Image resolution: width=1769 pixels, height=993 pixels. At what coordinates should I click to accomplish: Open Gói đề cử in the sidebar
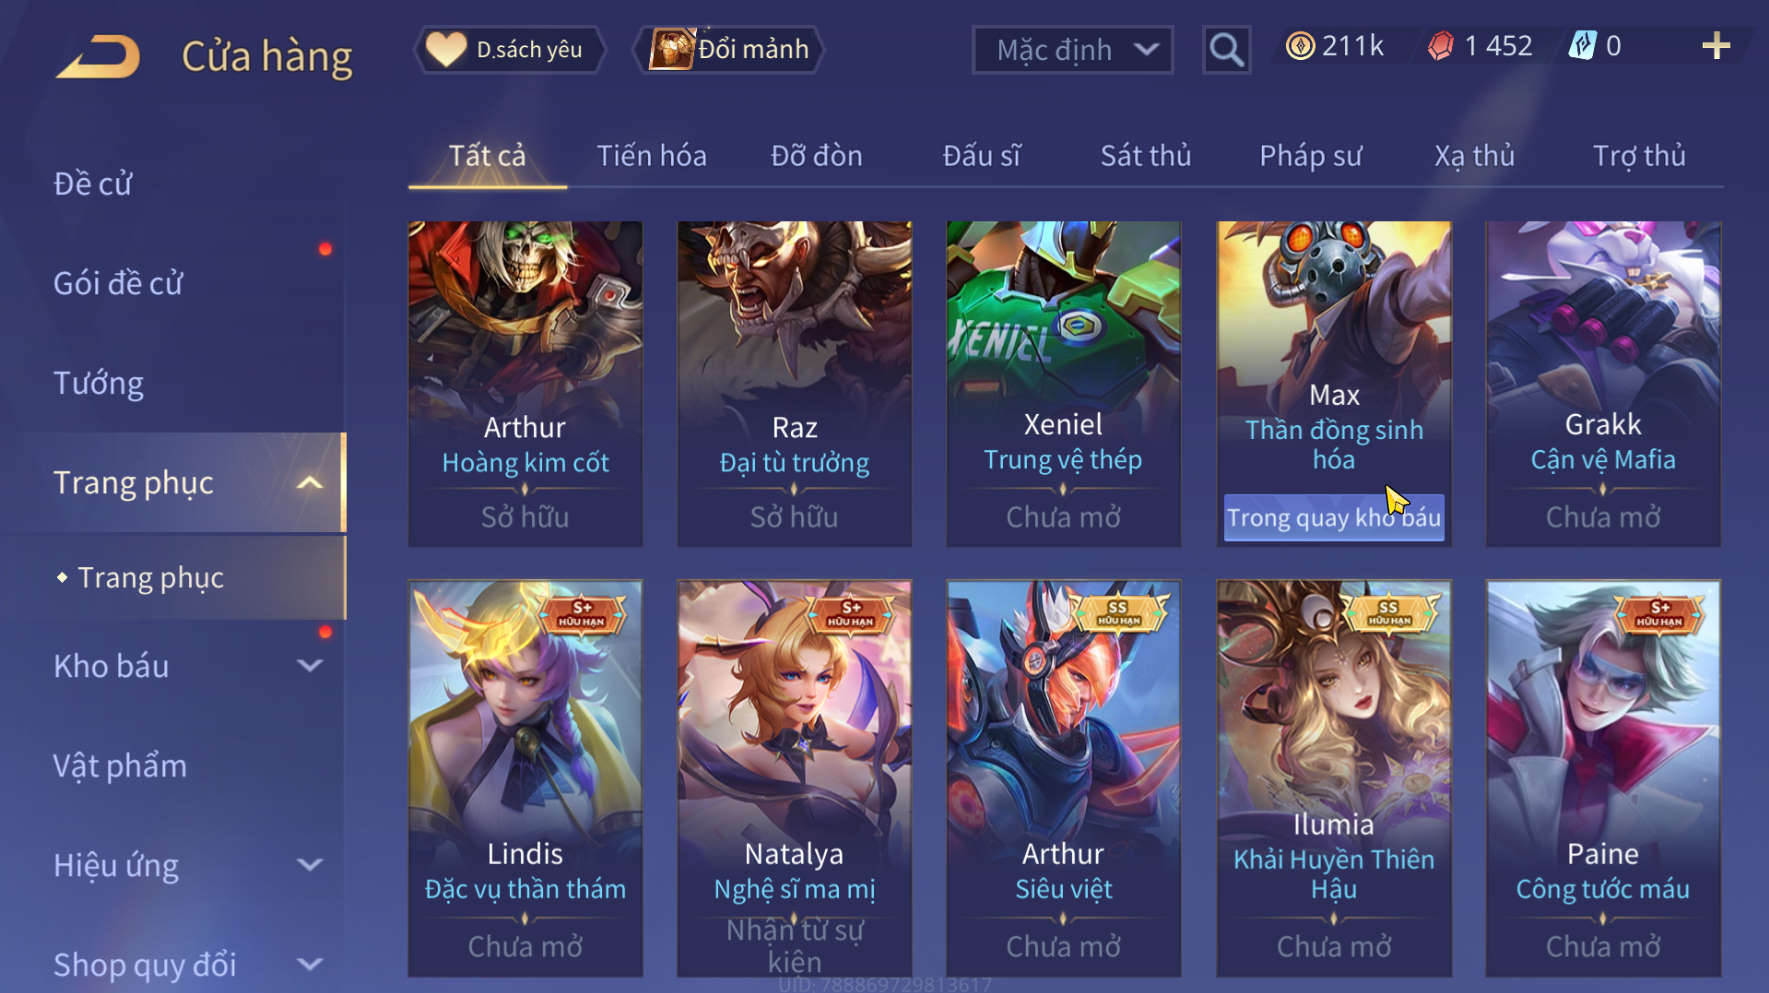coord(118,283)
